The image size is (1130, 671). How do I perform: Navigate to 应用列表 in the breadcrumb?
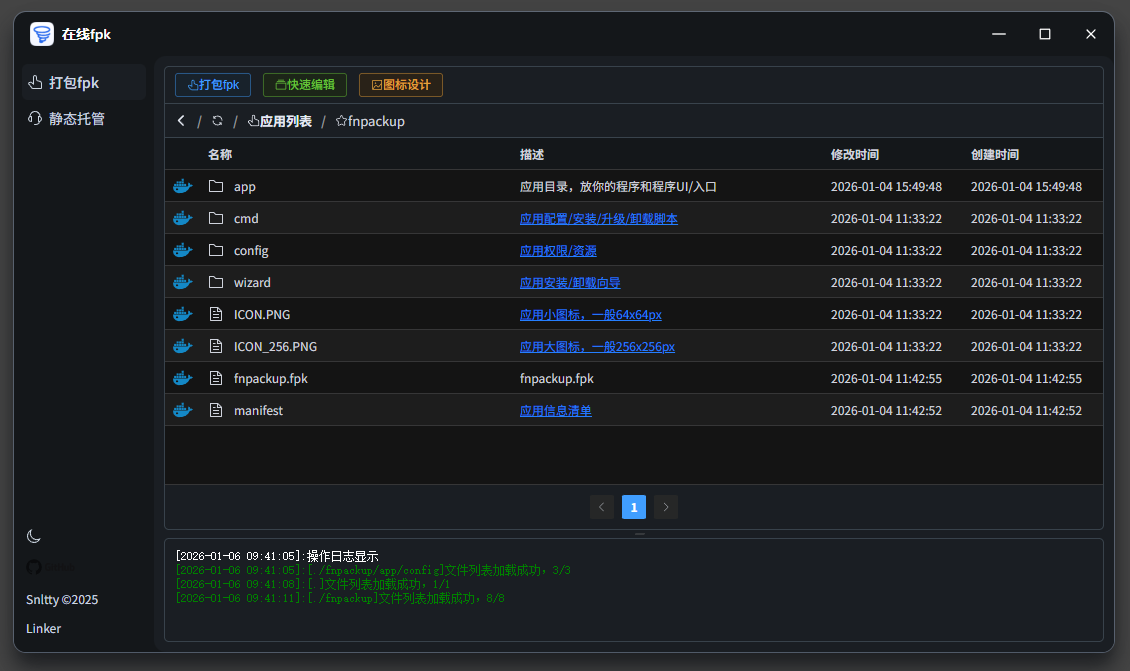280,121
